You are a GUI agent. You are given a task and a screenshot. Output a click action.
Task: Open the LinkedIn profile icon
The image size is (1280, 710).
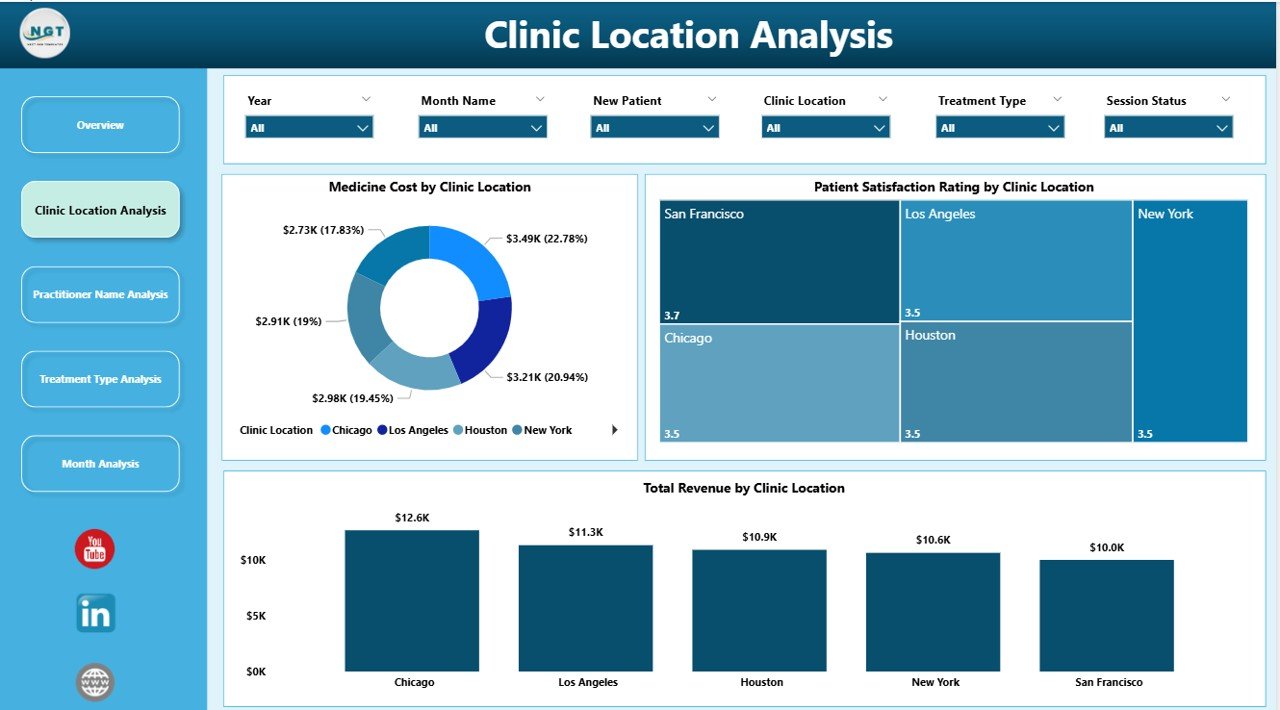(x=93, y=614)
